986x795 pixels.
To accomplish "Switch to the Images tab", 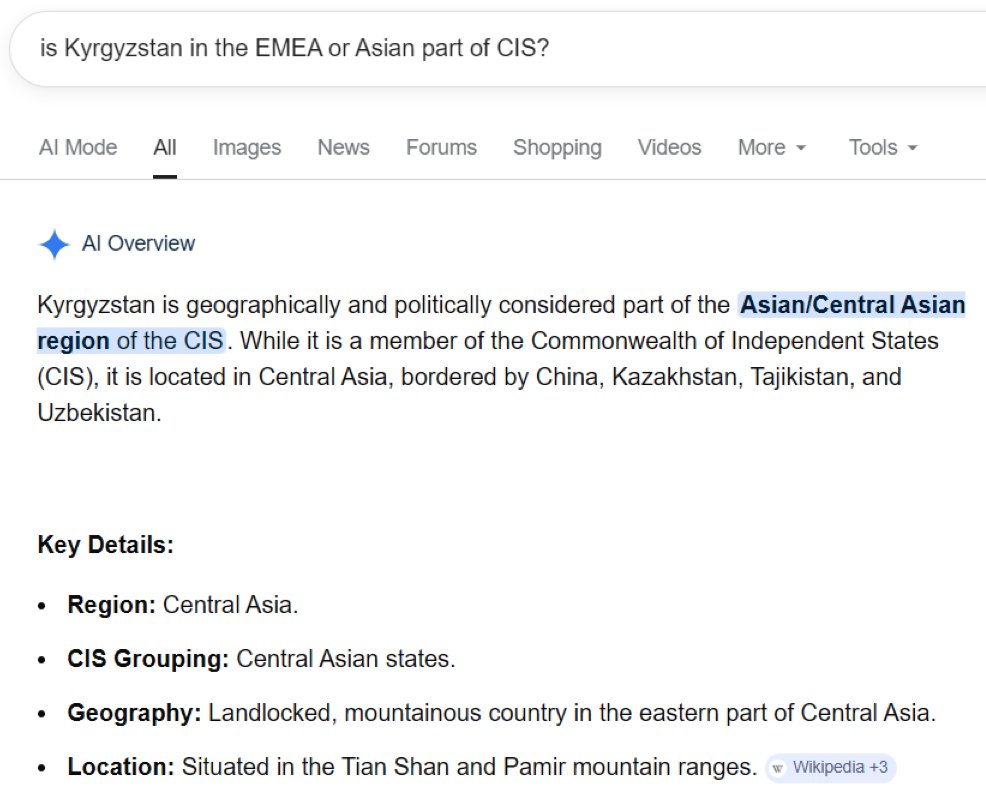I will (x=247, y=147).
